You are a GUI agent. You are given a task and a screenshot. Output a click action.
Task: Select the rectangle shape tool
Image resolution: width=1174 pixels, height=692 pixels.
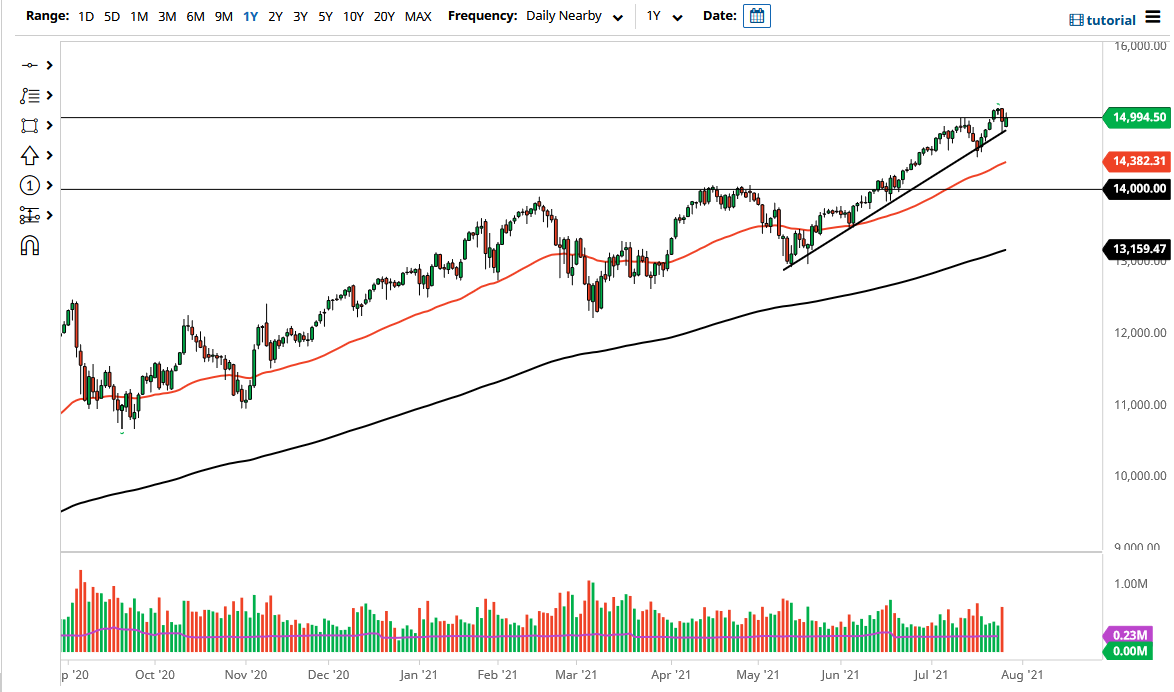click(x=30, y=125)
